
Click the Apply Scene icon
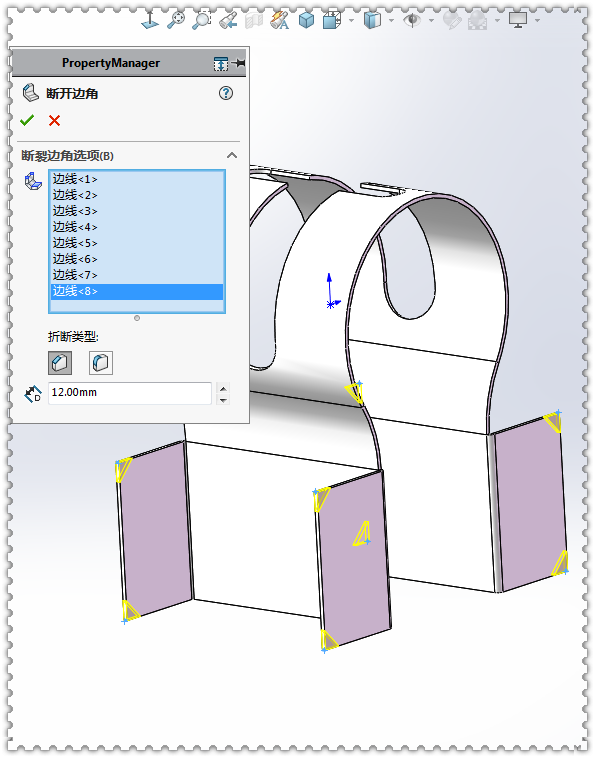478,20
